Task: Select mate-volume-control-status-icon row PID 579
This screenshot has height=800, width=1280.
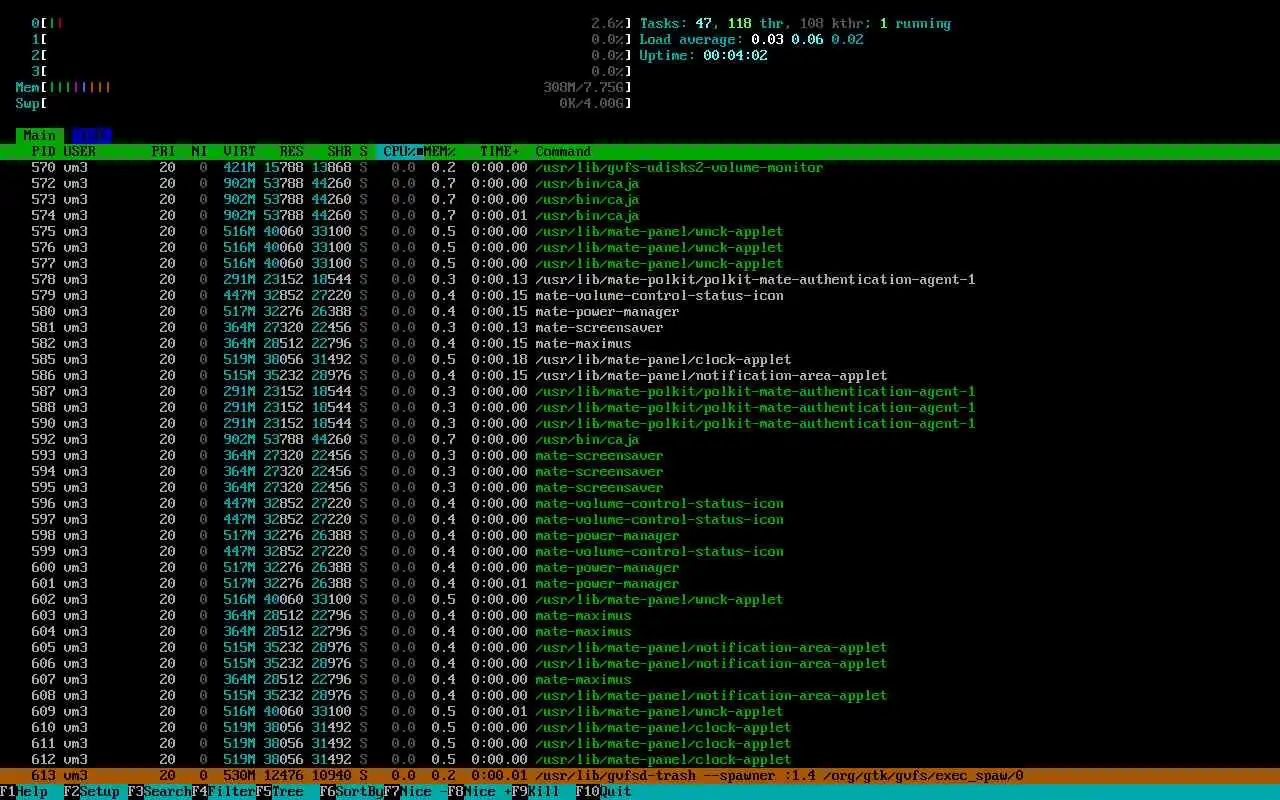Action: click(640, 296)
